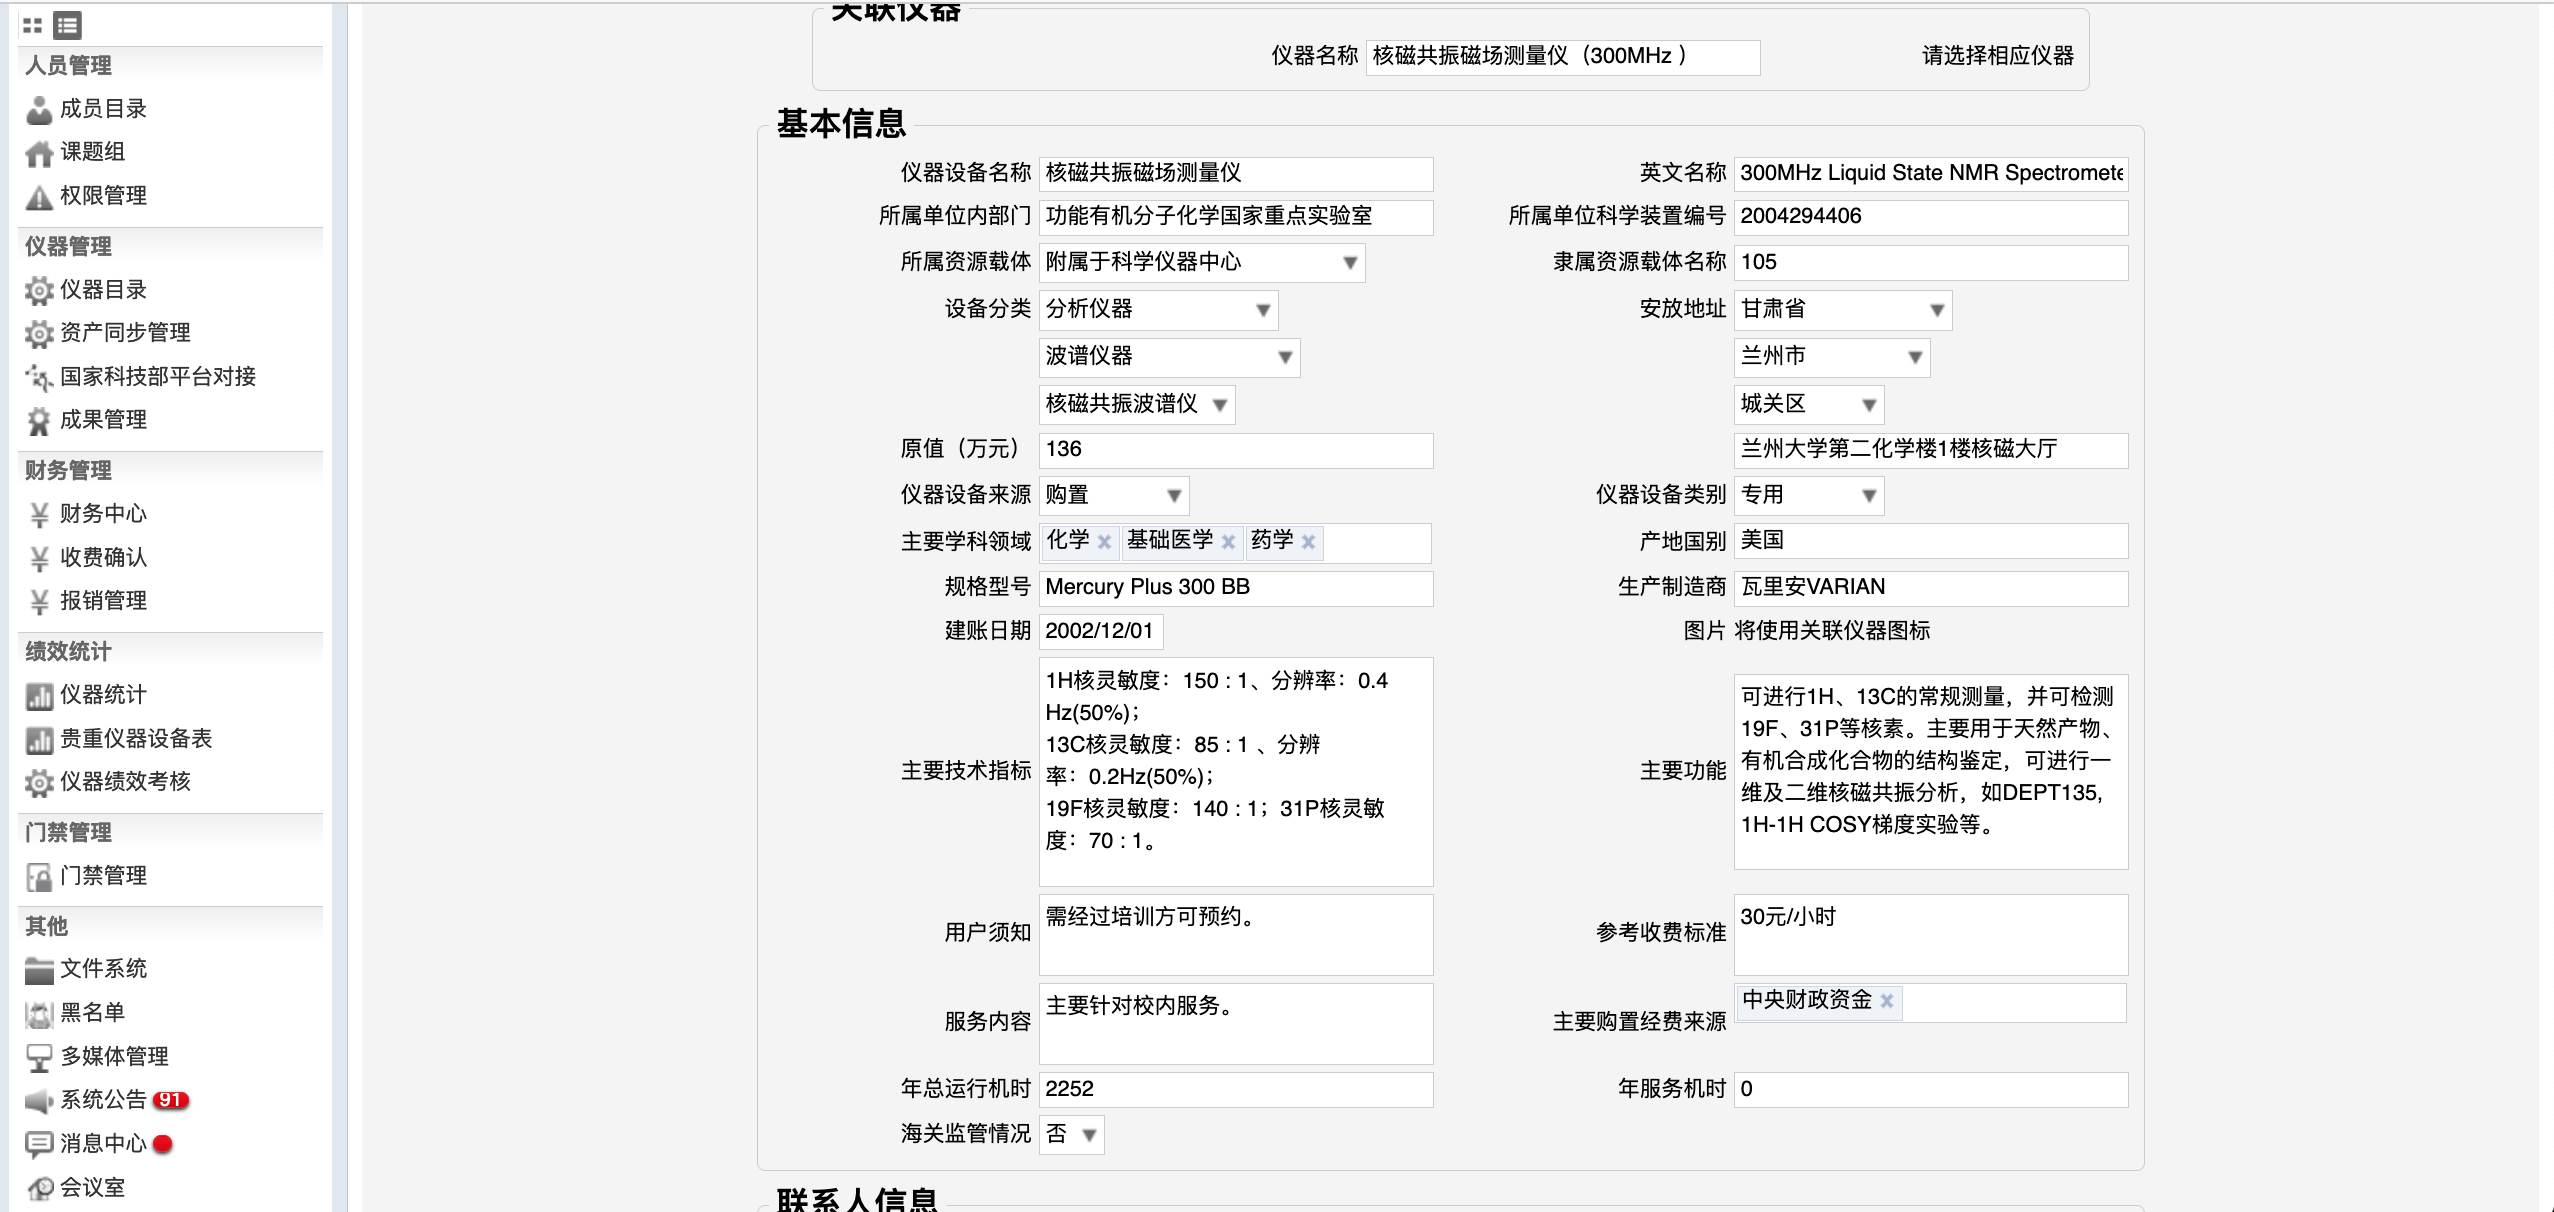Remove the 中央财政资金 funding tag
The image size is (2554, 1212).
(1887, 1001)
